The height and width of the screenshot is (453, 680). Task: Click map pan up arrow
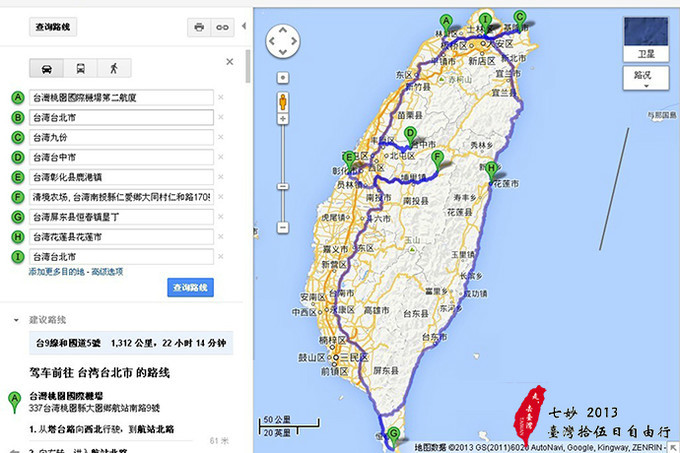click(x=283, y=30)
